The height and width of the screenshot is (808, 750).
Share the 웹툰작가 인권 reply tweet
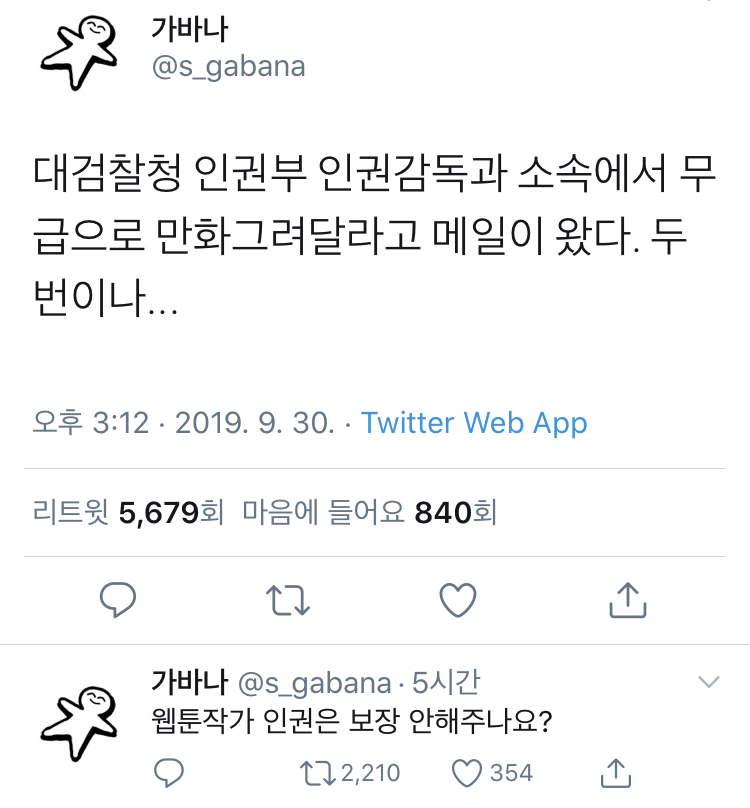pyautogui.click(x=617, y=772)
